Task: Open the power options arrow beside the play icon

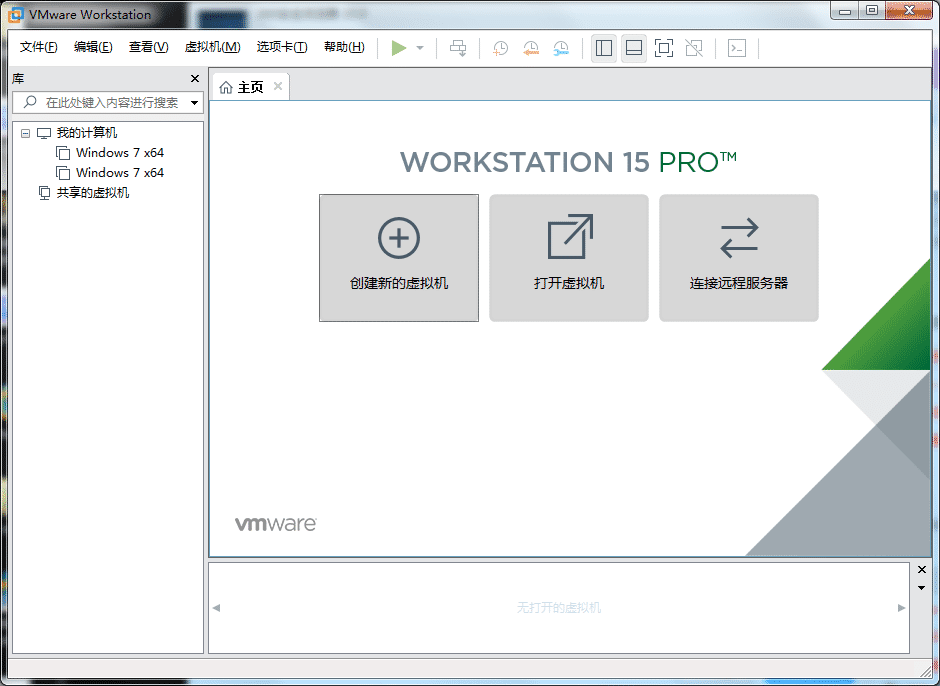Action: (x=420, y=48)
